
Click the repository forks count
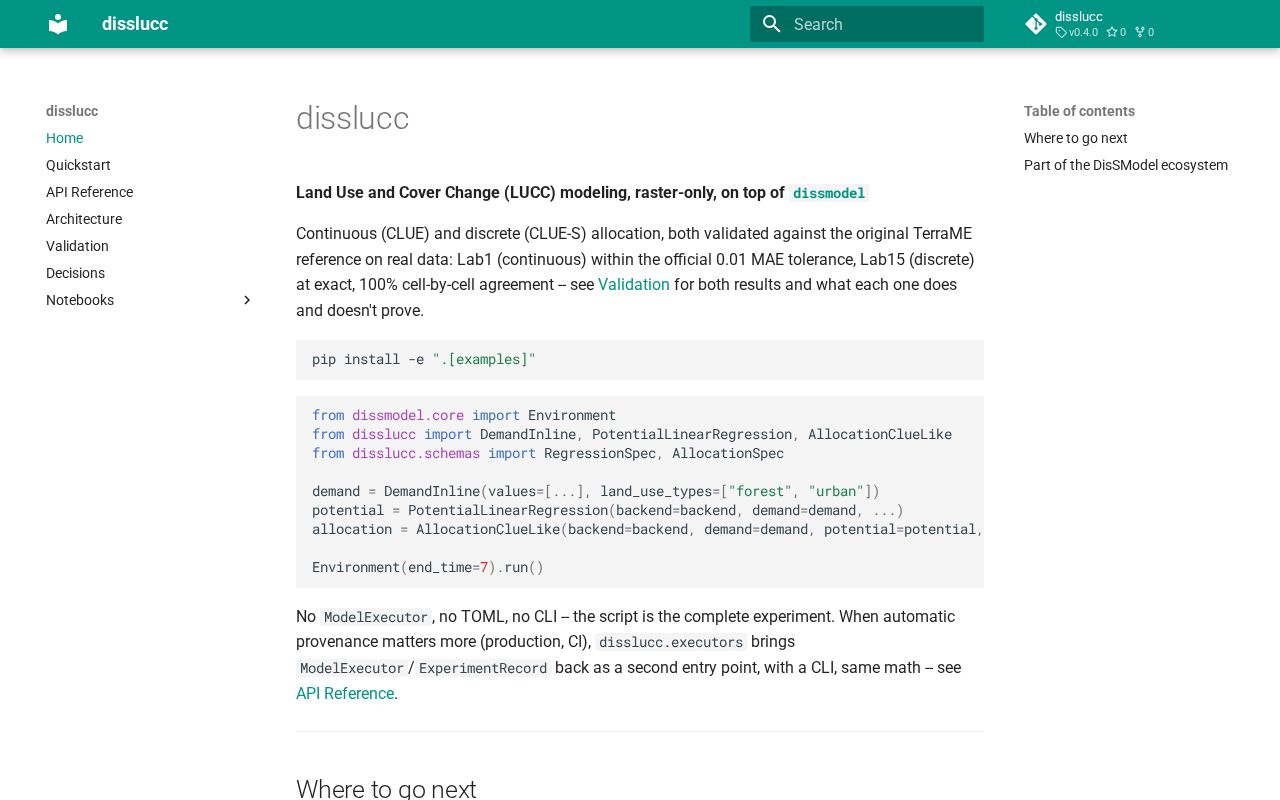click(x=1144, y=32)
